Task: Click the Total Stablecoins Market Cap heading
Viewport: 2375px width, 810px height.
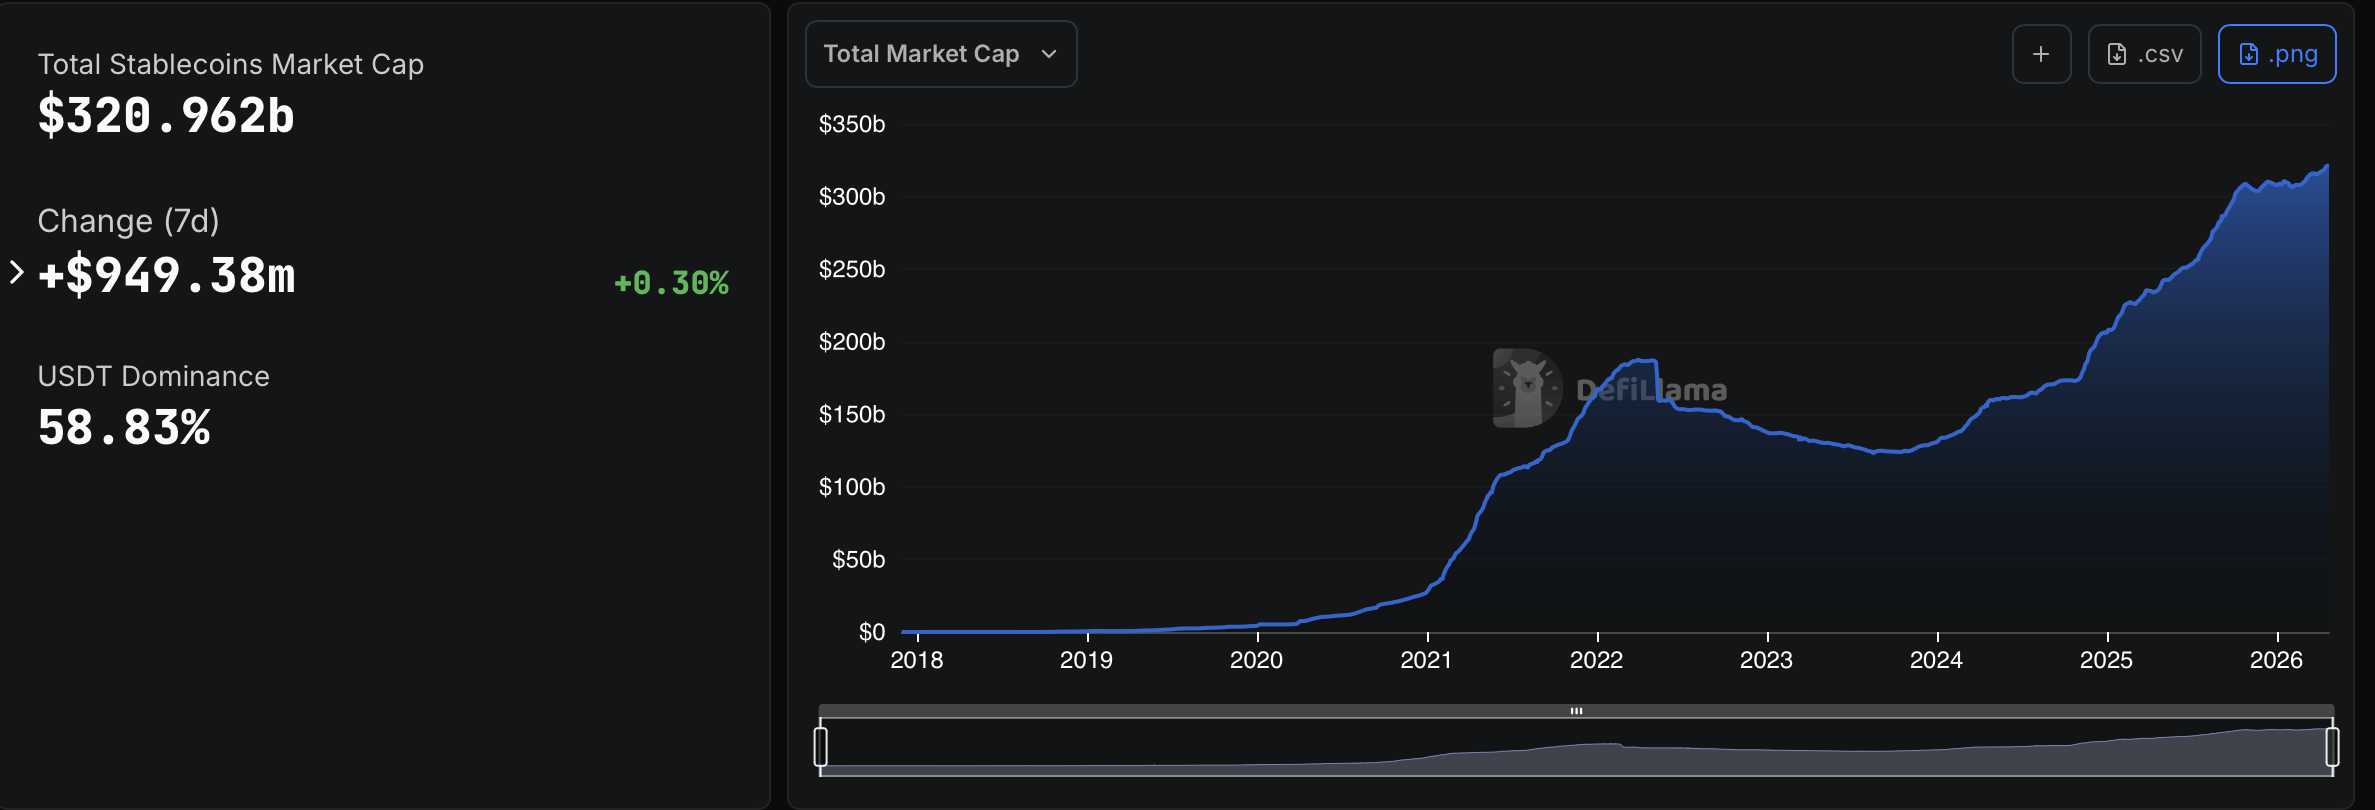Action: [230, 65]
